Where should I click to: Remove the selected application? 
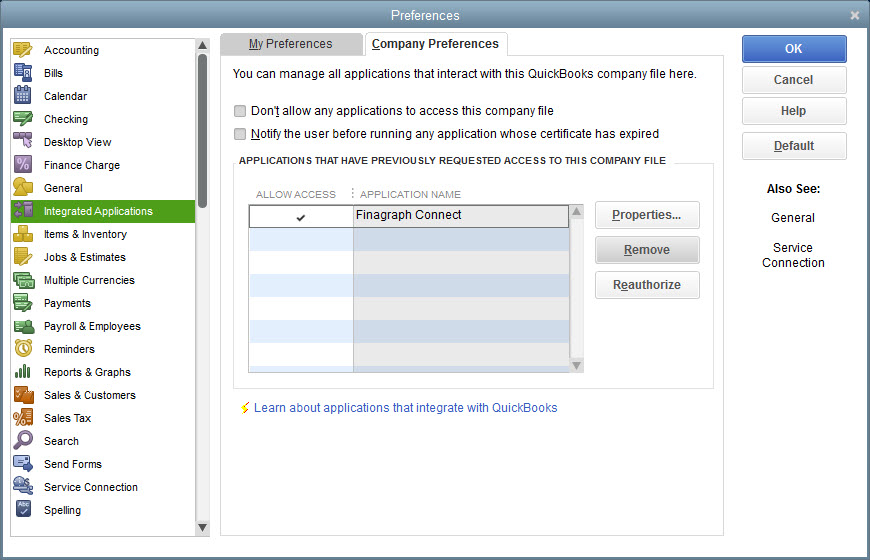point(647,250)
